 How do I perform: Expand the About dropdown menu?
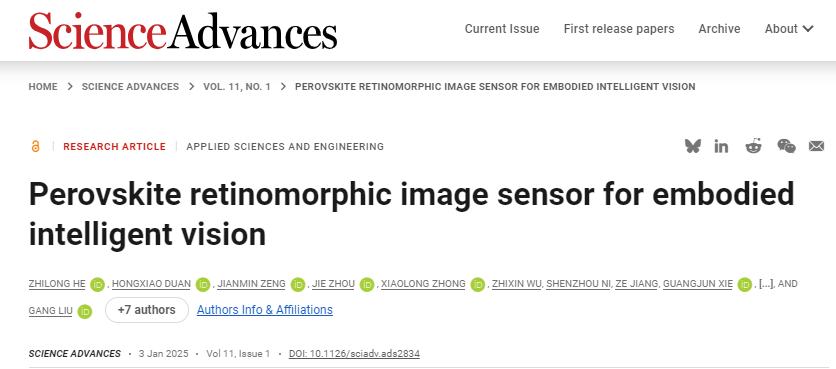[x=789, y=29]
